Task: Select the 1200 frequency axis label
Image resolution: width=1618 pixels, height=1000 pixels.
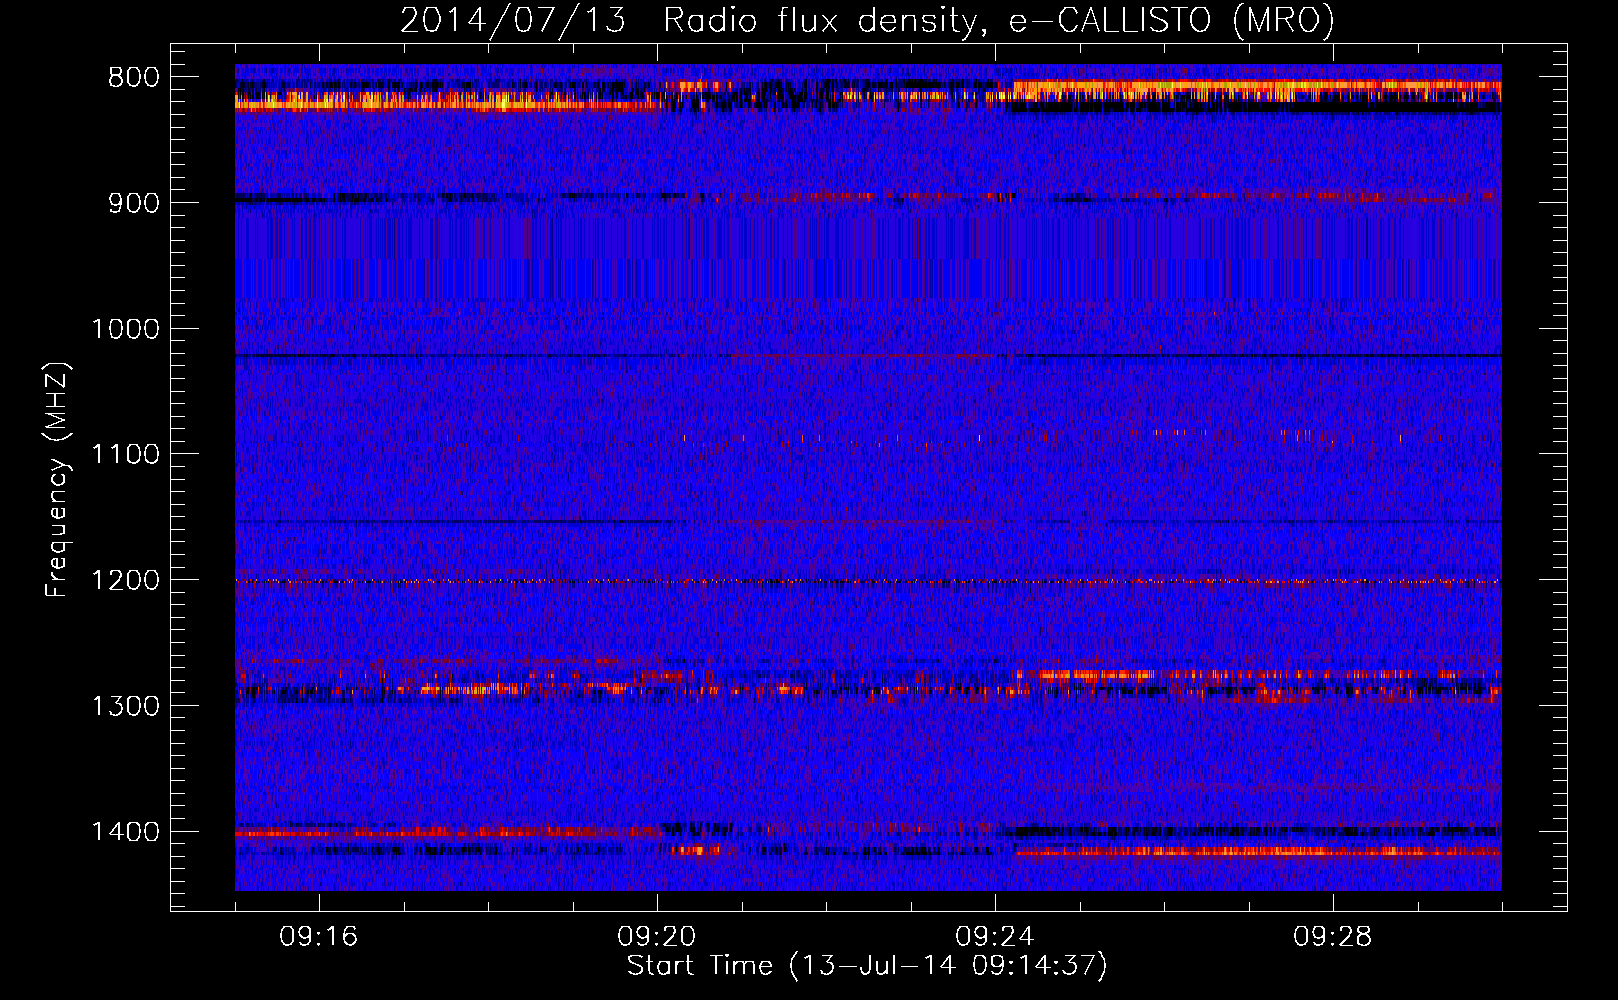Action: (x=125, y=581)
